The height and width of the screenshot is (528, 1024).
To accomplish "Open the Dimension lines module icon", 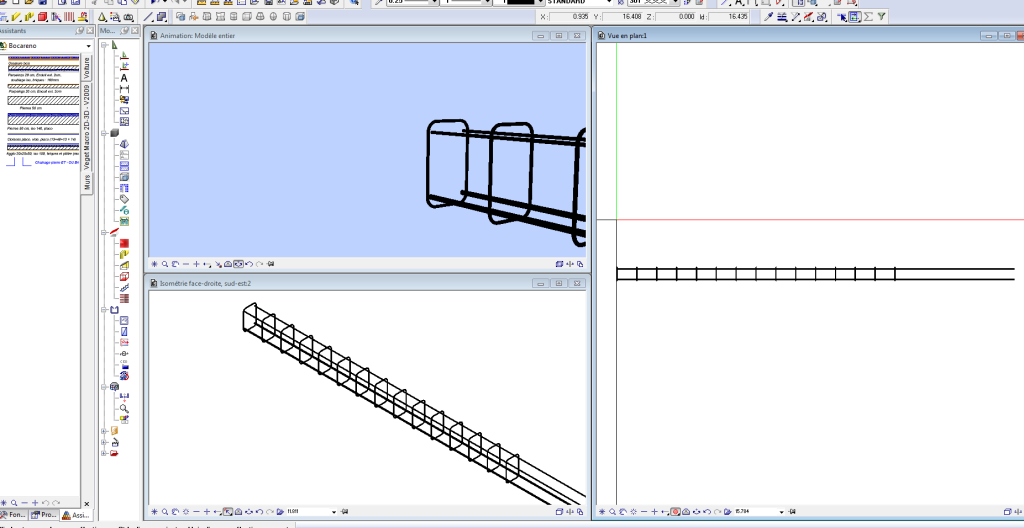I will pyautogui.click(x=124, y=89).
